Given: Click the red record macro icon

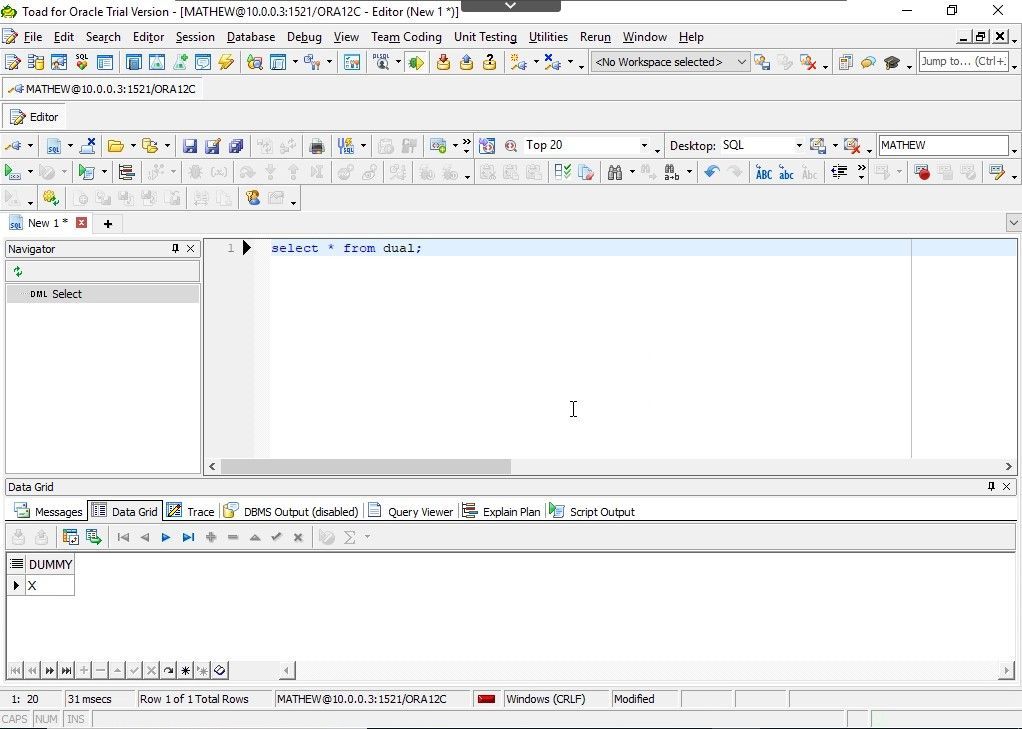Looking at the screenshot, I should coord(922,172).
